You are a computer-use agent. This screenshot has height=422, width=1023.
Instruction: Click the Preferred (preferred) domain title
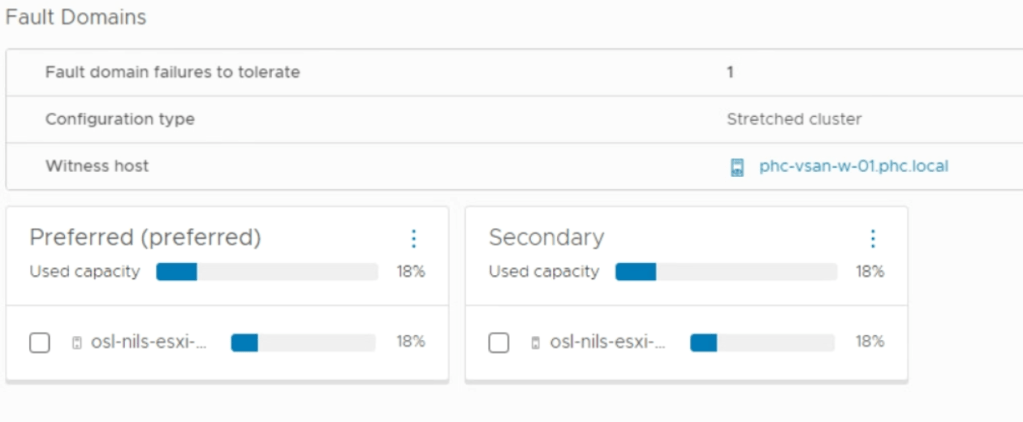click(x=145, y=238)
